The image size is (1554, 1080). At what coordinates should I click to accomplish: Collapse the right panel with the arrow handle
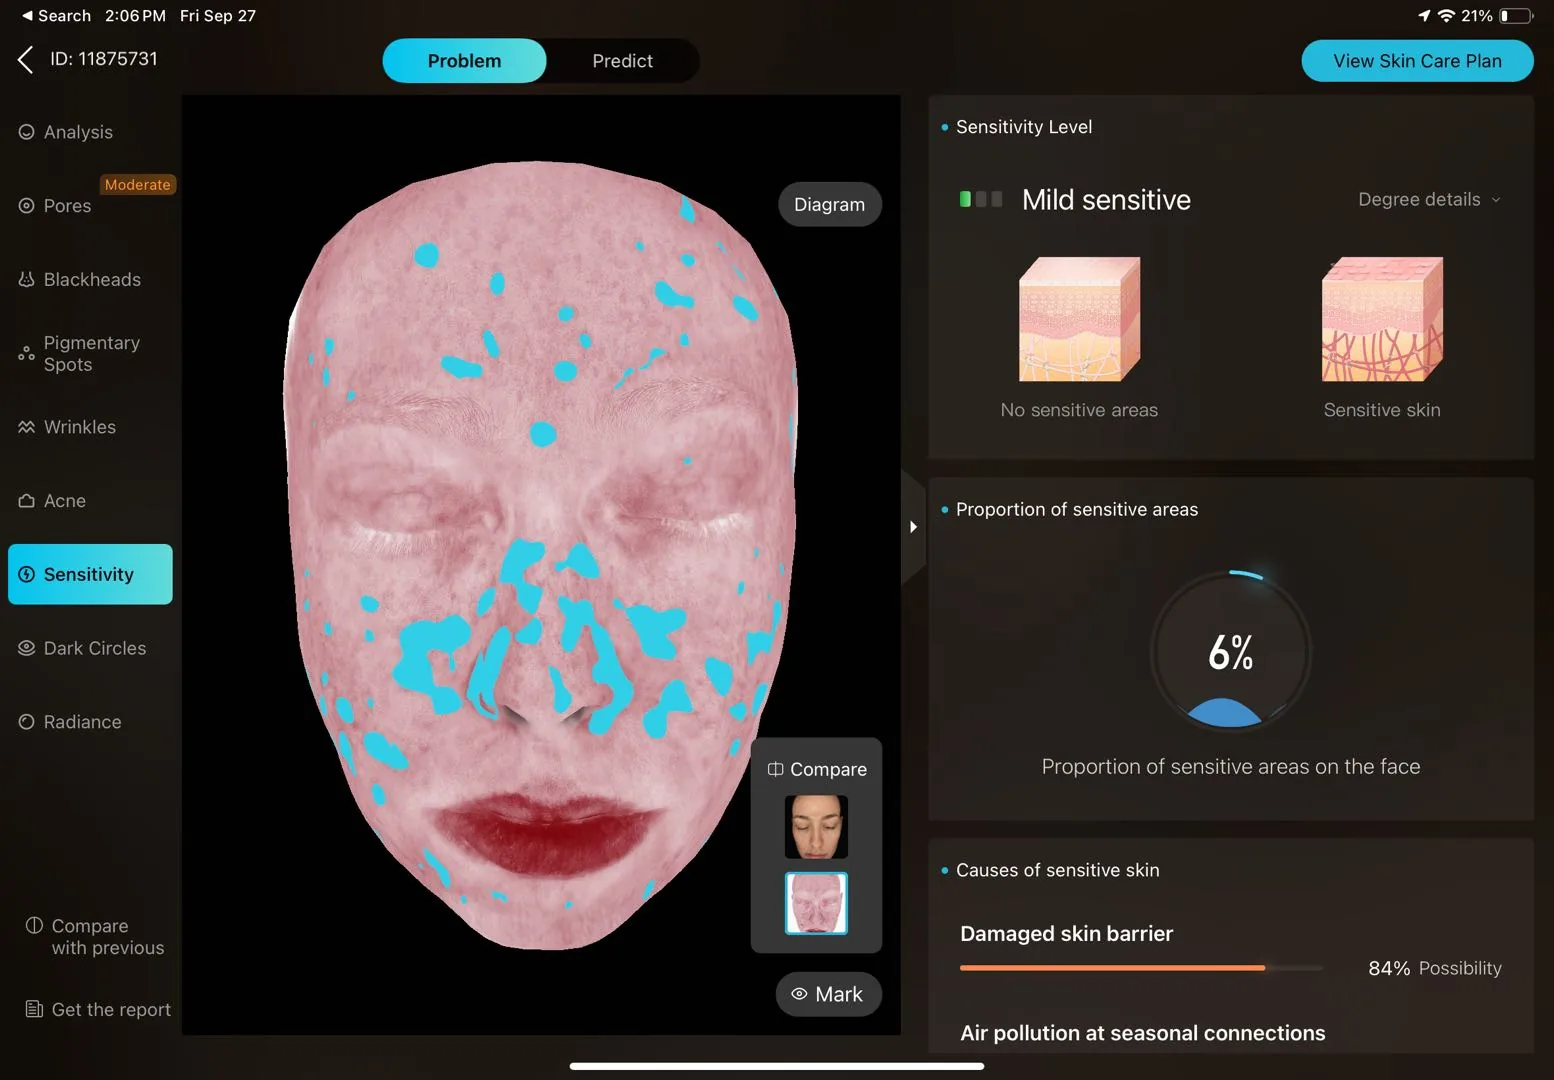click(913, 527)
